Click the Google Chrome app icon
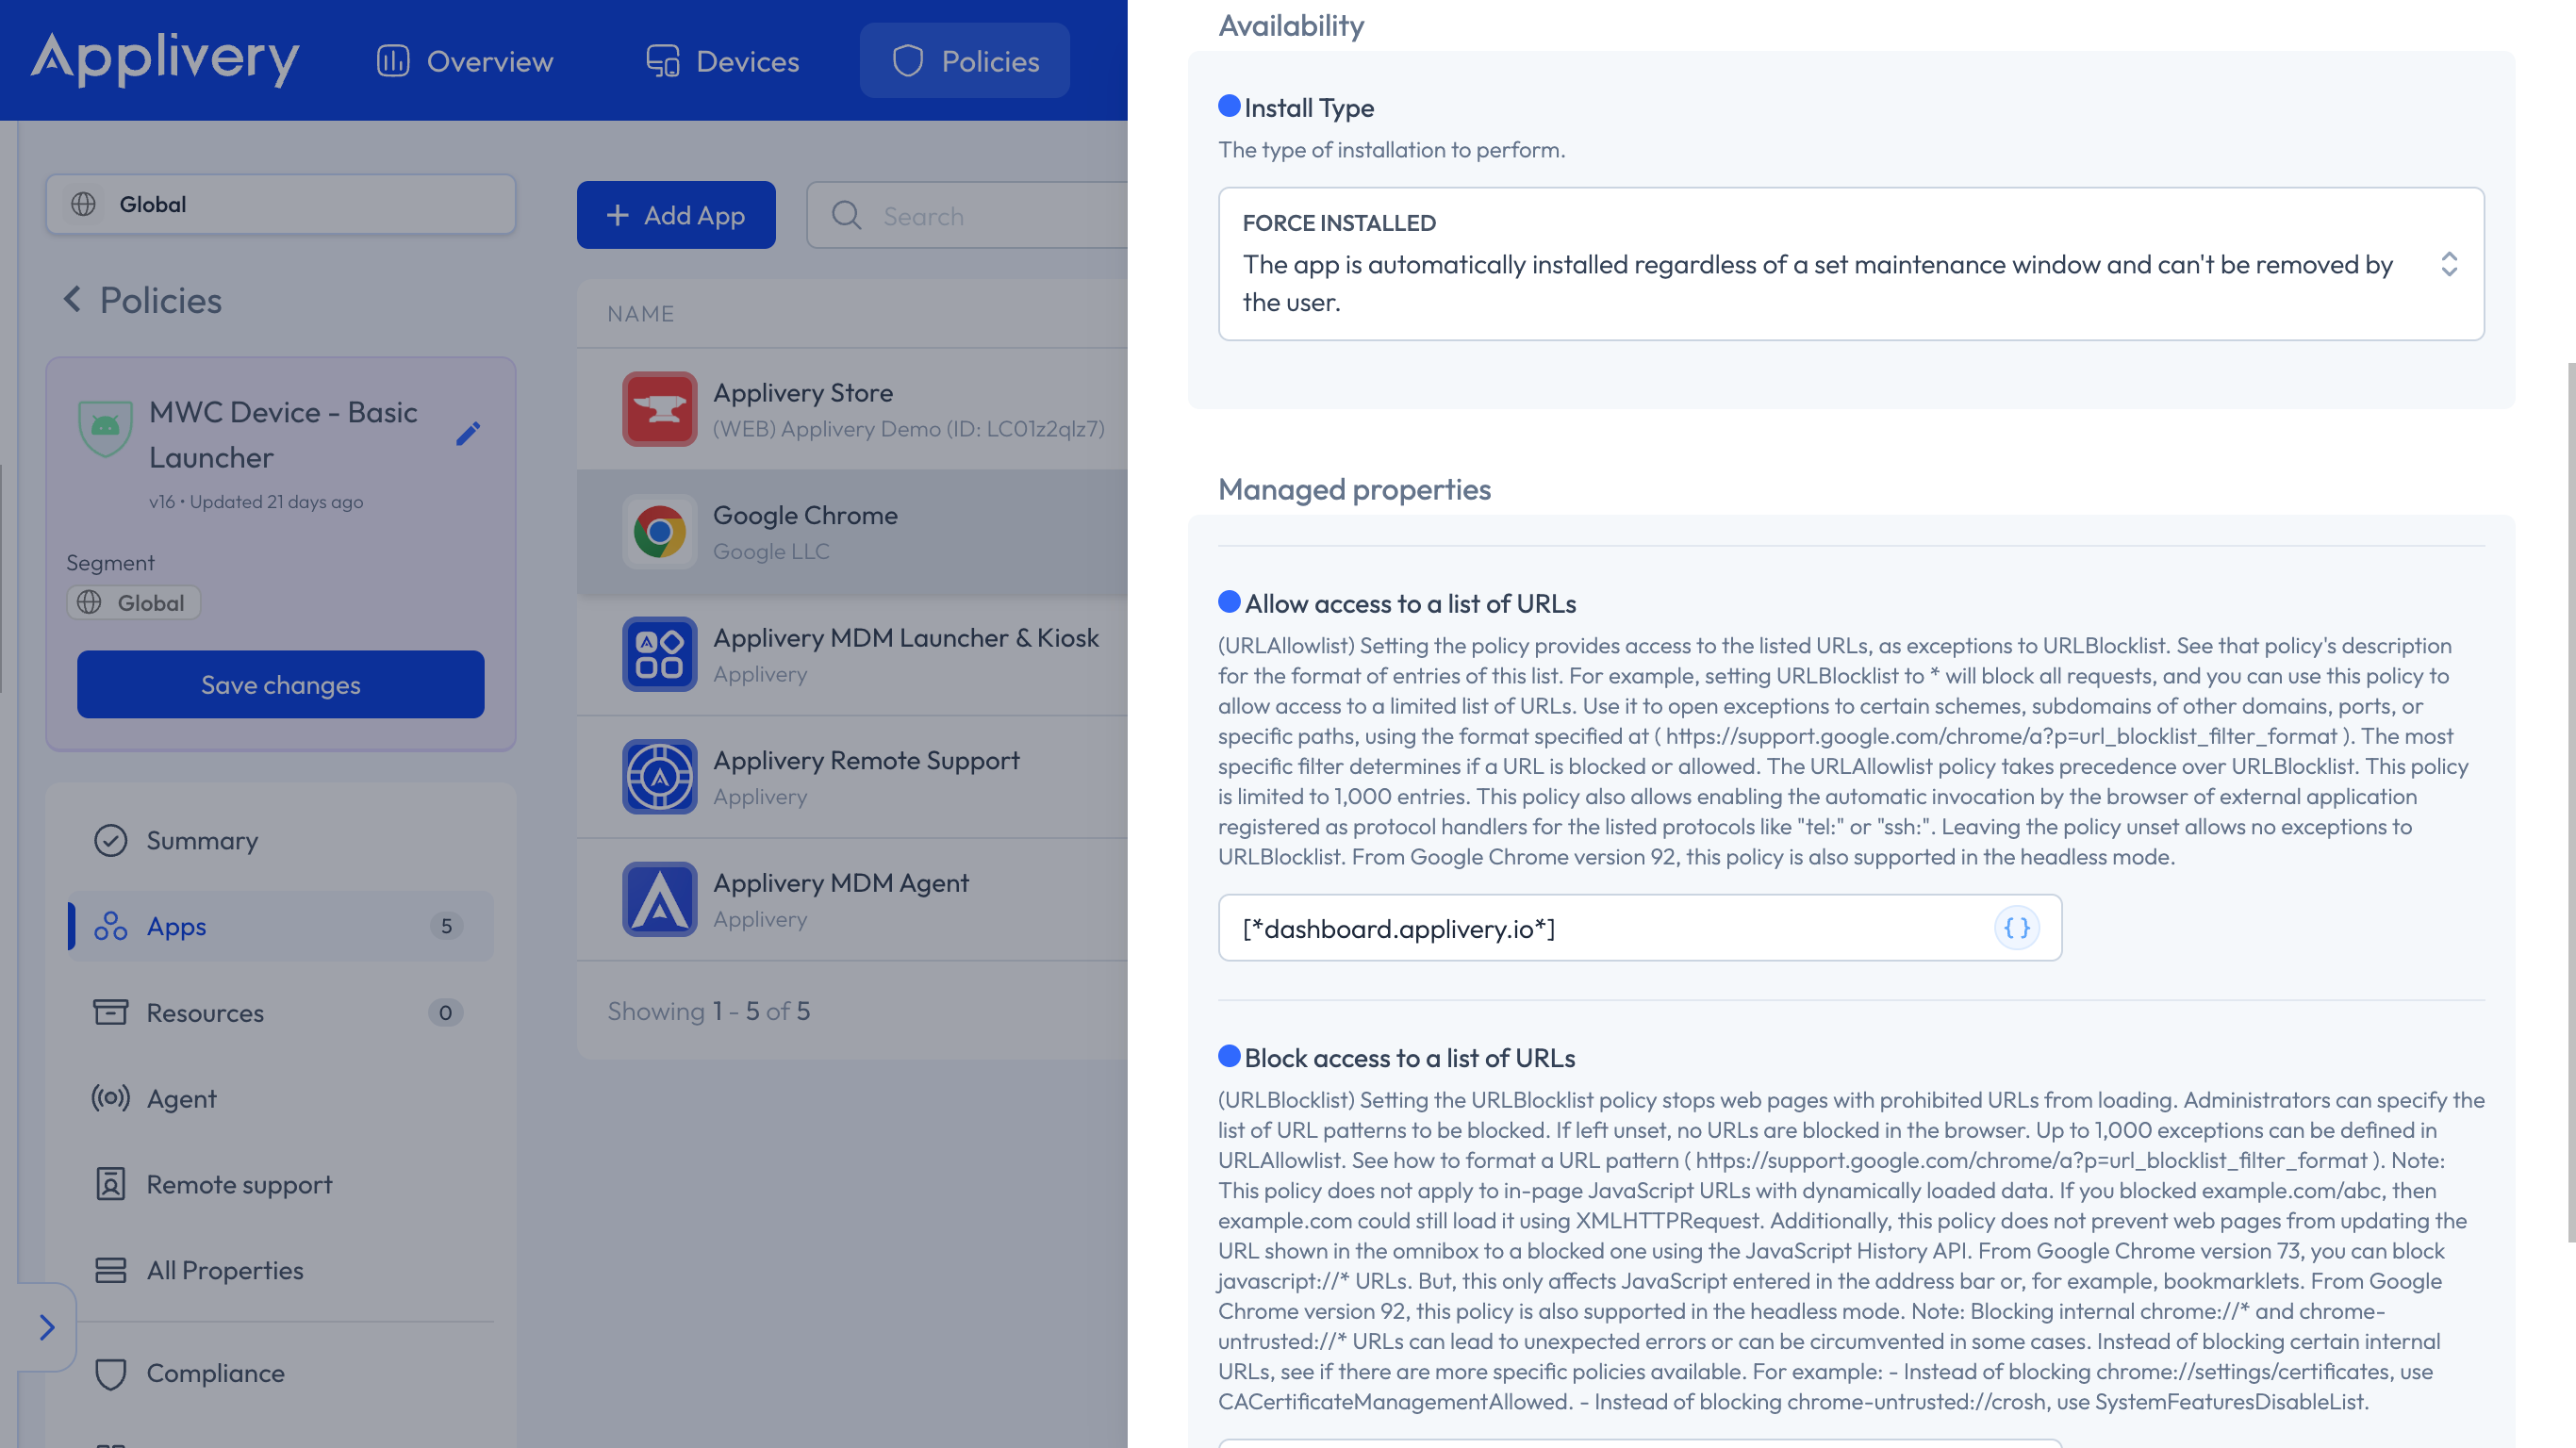 point(660,532)
